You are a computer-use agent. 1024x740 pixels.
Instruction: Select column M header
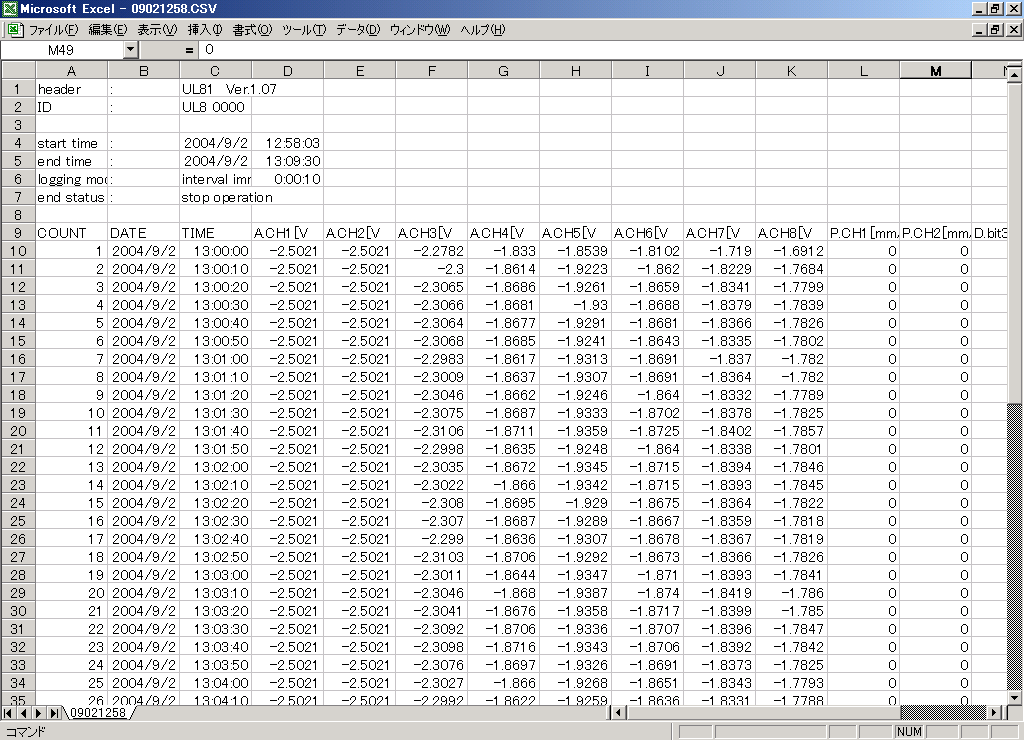935,71
